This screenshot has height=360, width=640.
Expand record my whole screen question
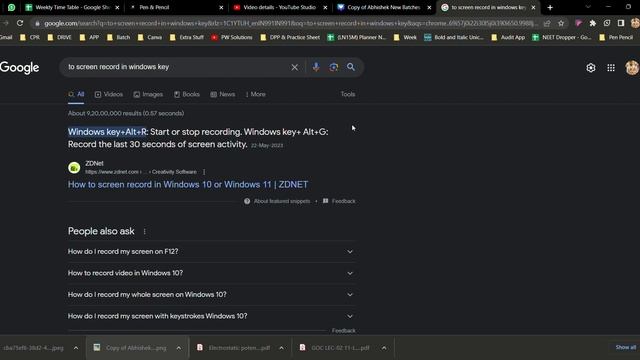pos(211,294)
